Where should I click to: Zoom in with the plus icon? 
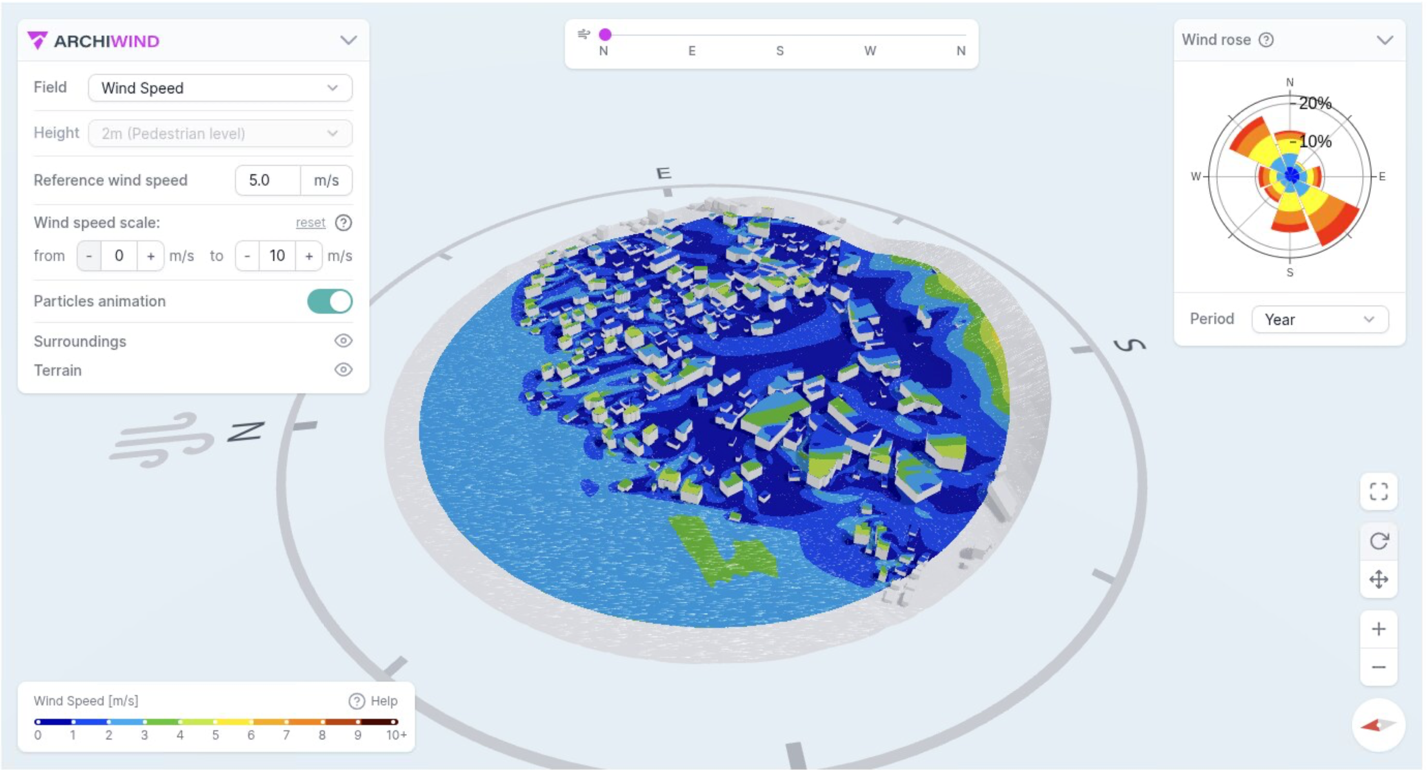point(1378,629)
